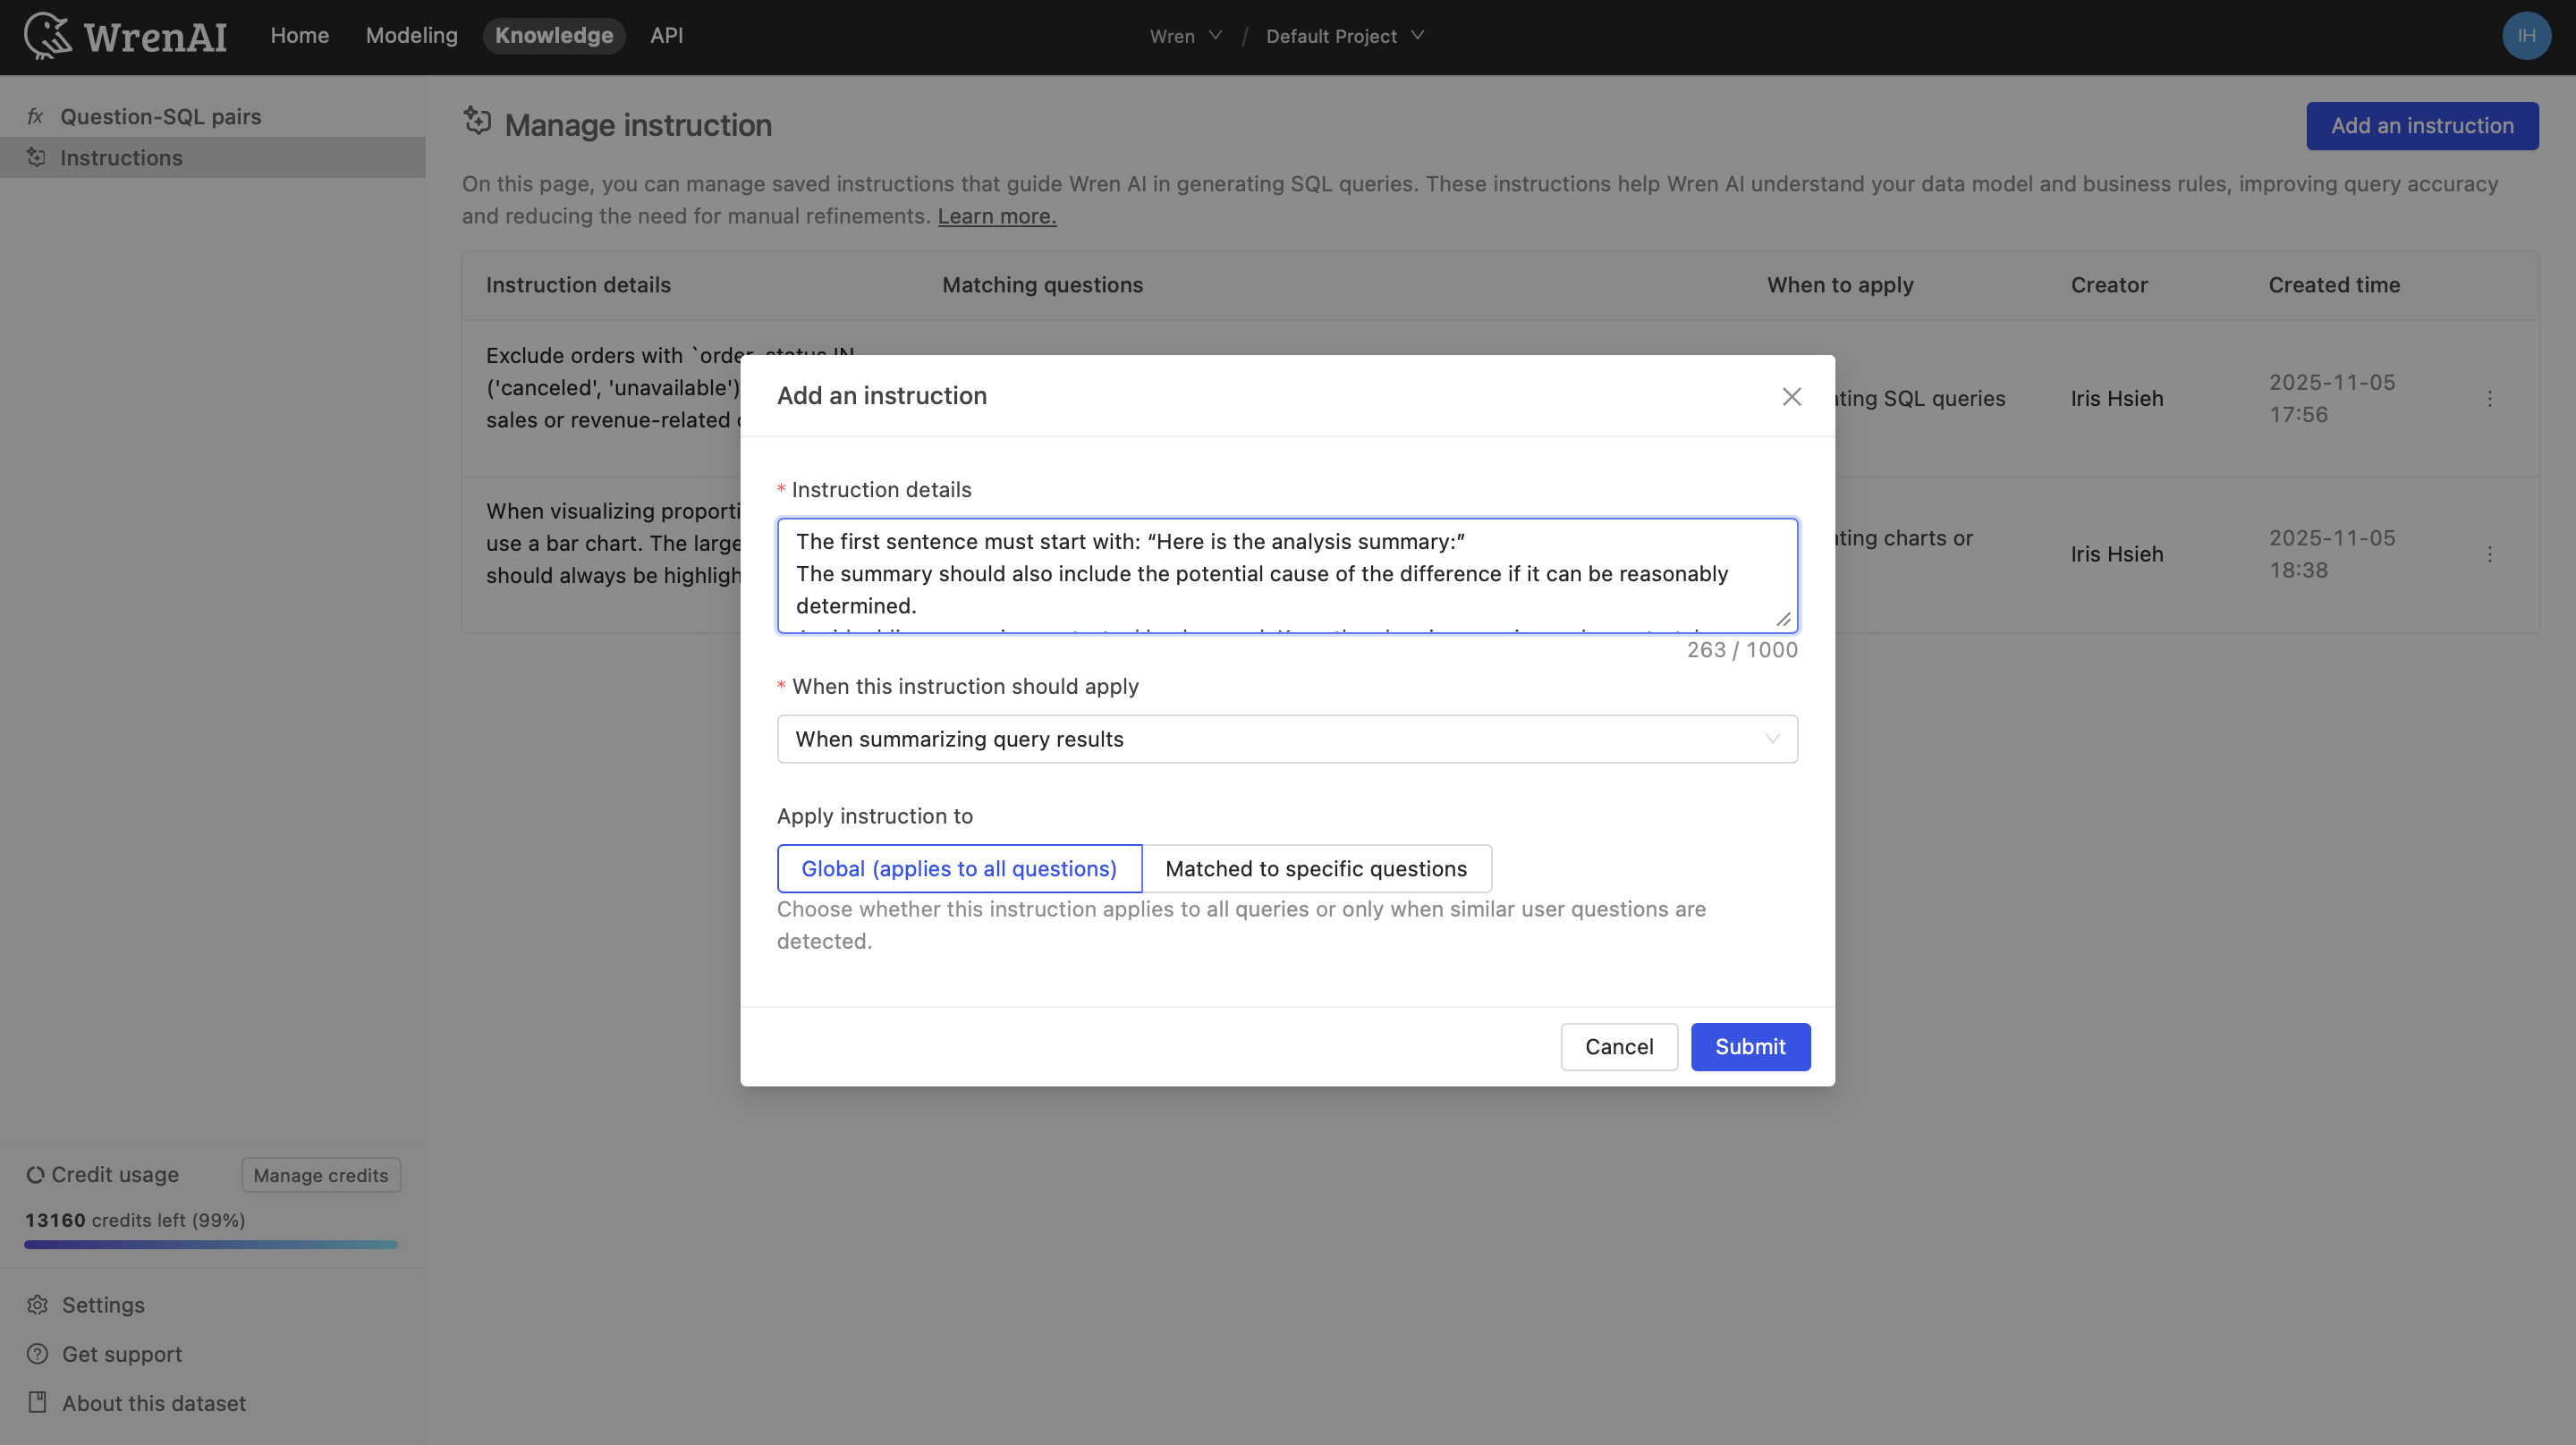Click the Cancel button
This screenshot has width=2576, height=1445.
[1618, 1046]
